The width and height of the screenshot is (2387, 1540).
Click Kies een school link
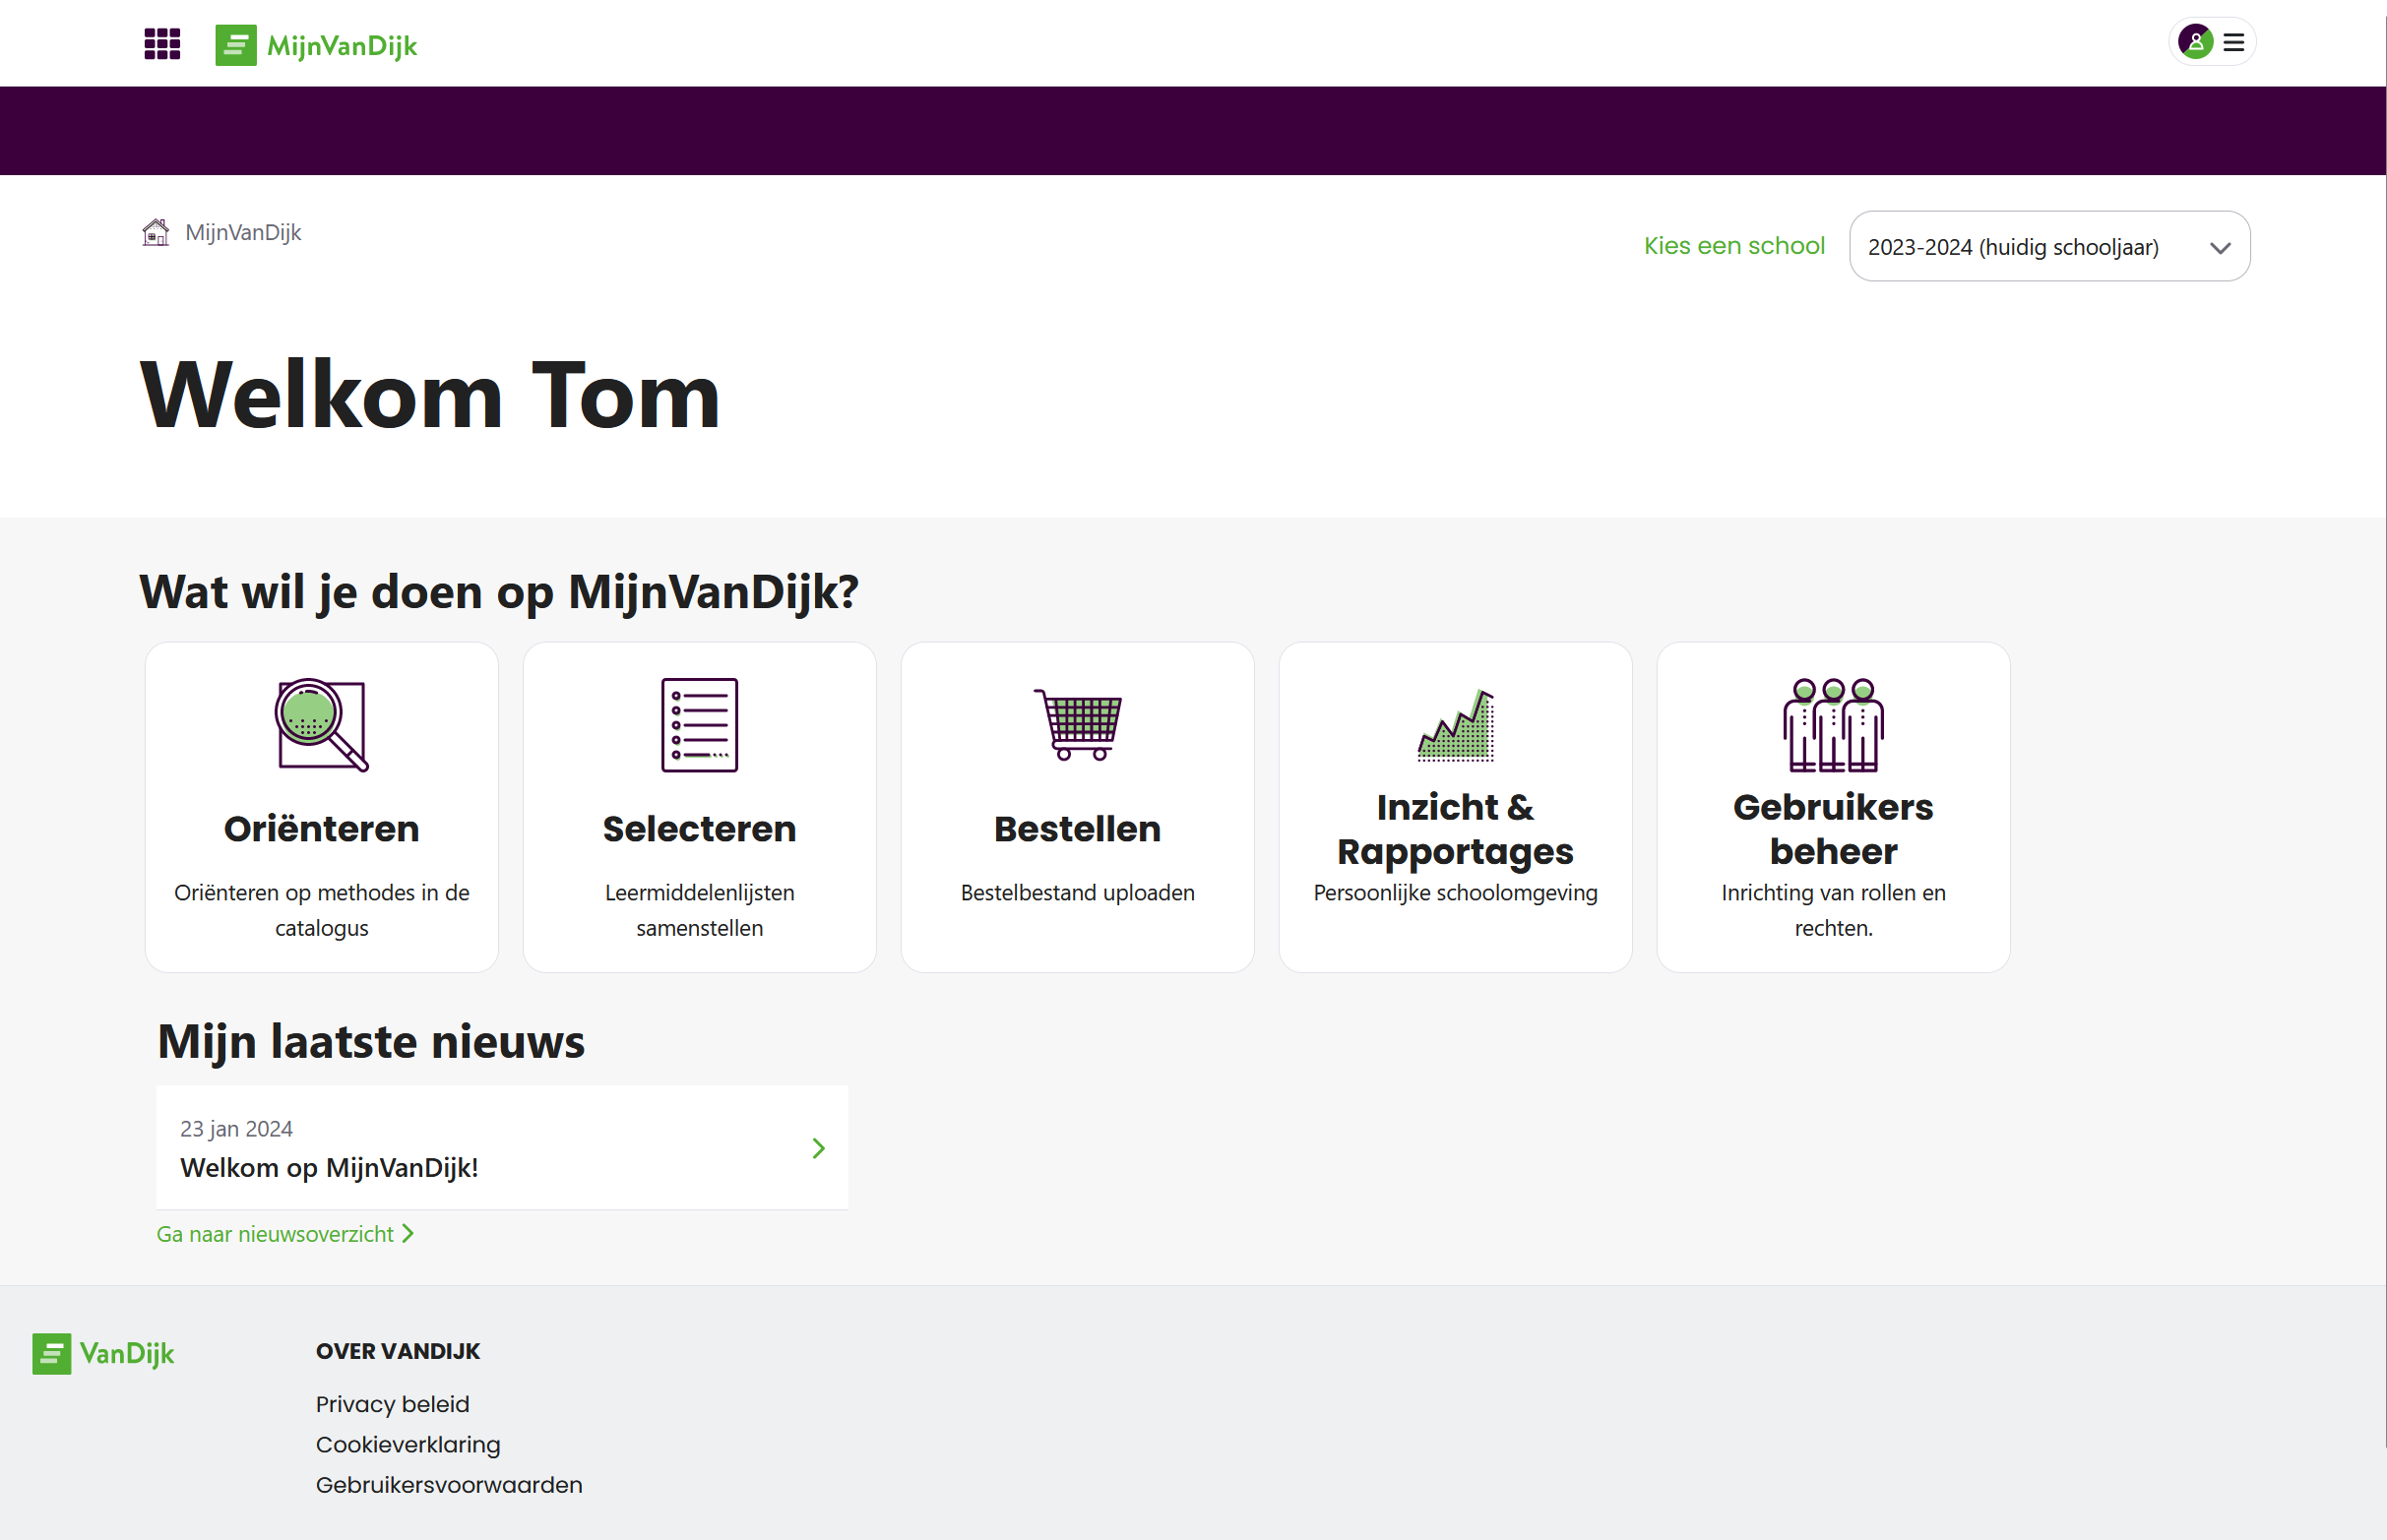tap(1734, 246)
